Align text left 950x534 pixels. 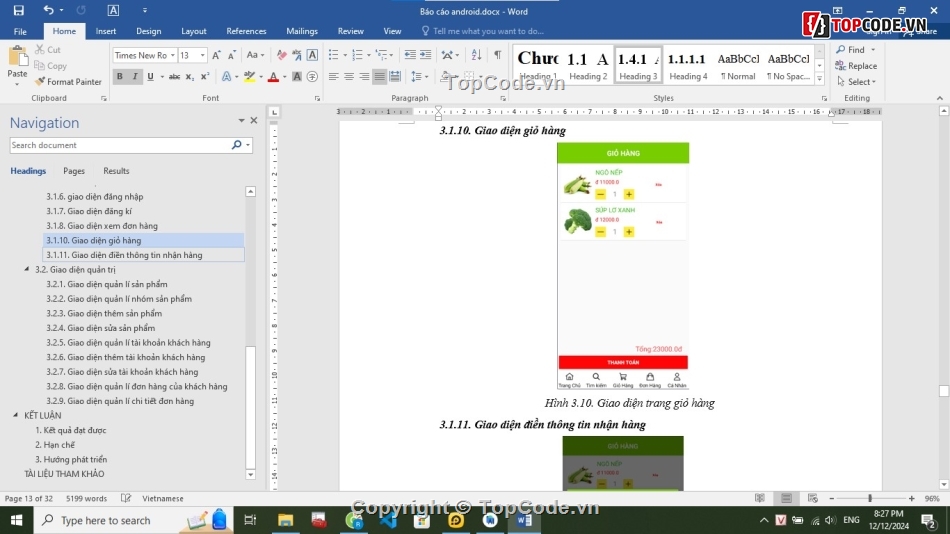point(333,76)
